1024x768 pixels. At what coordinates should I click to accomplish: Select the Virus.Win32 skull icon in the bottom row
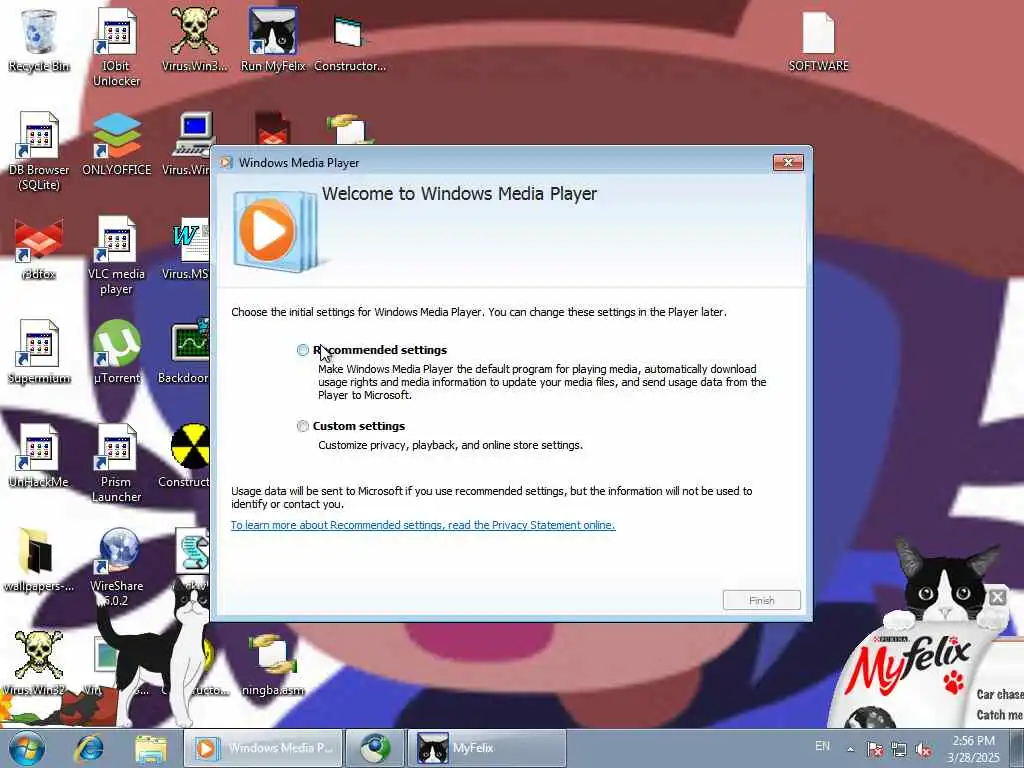[x=39, y=663]
